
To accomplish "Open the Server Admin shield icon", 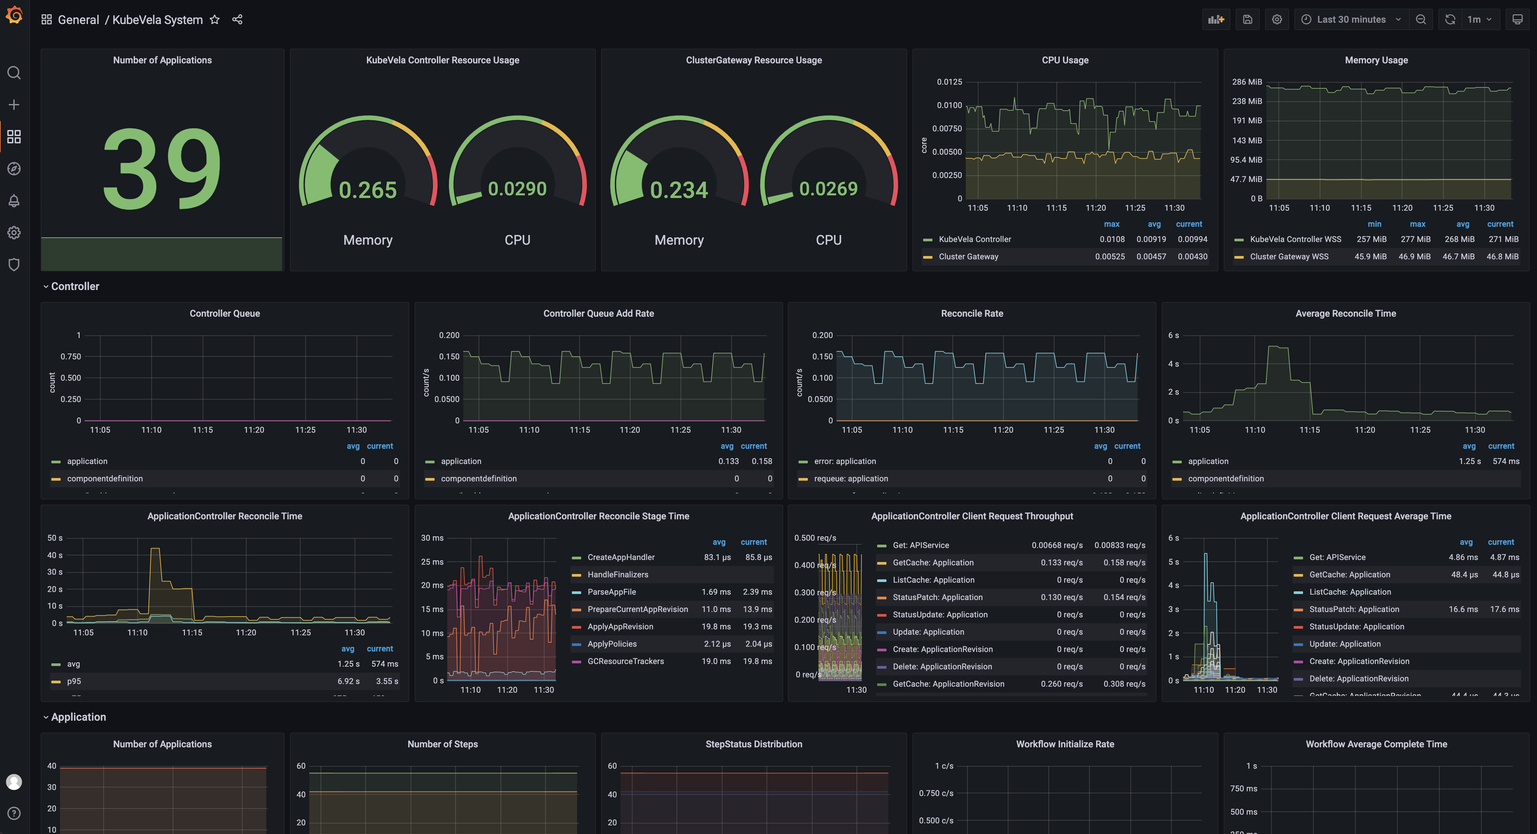I will tap(14, 265).
